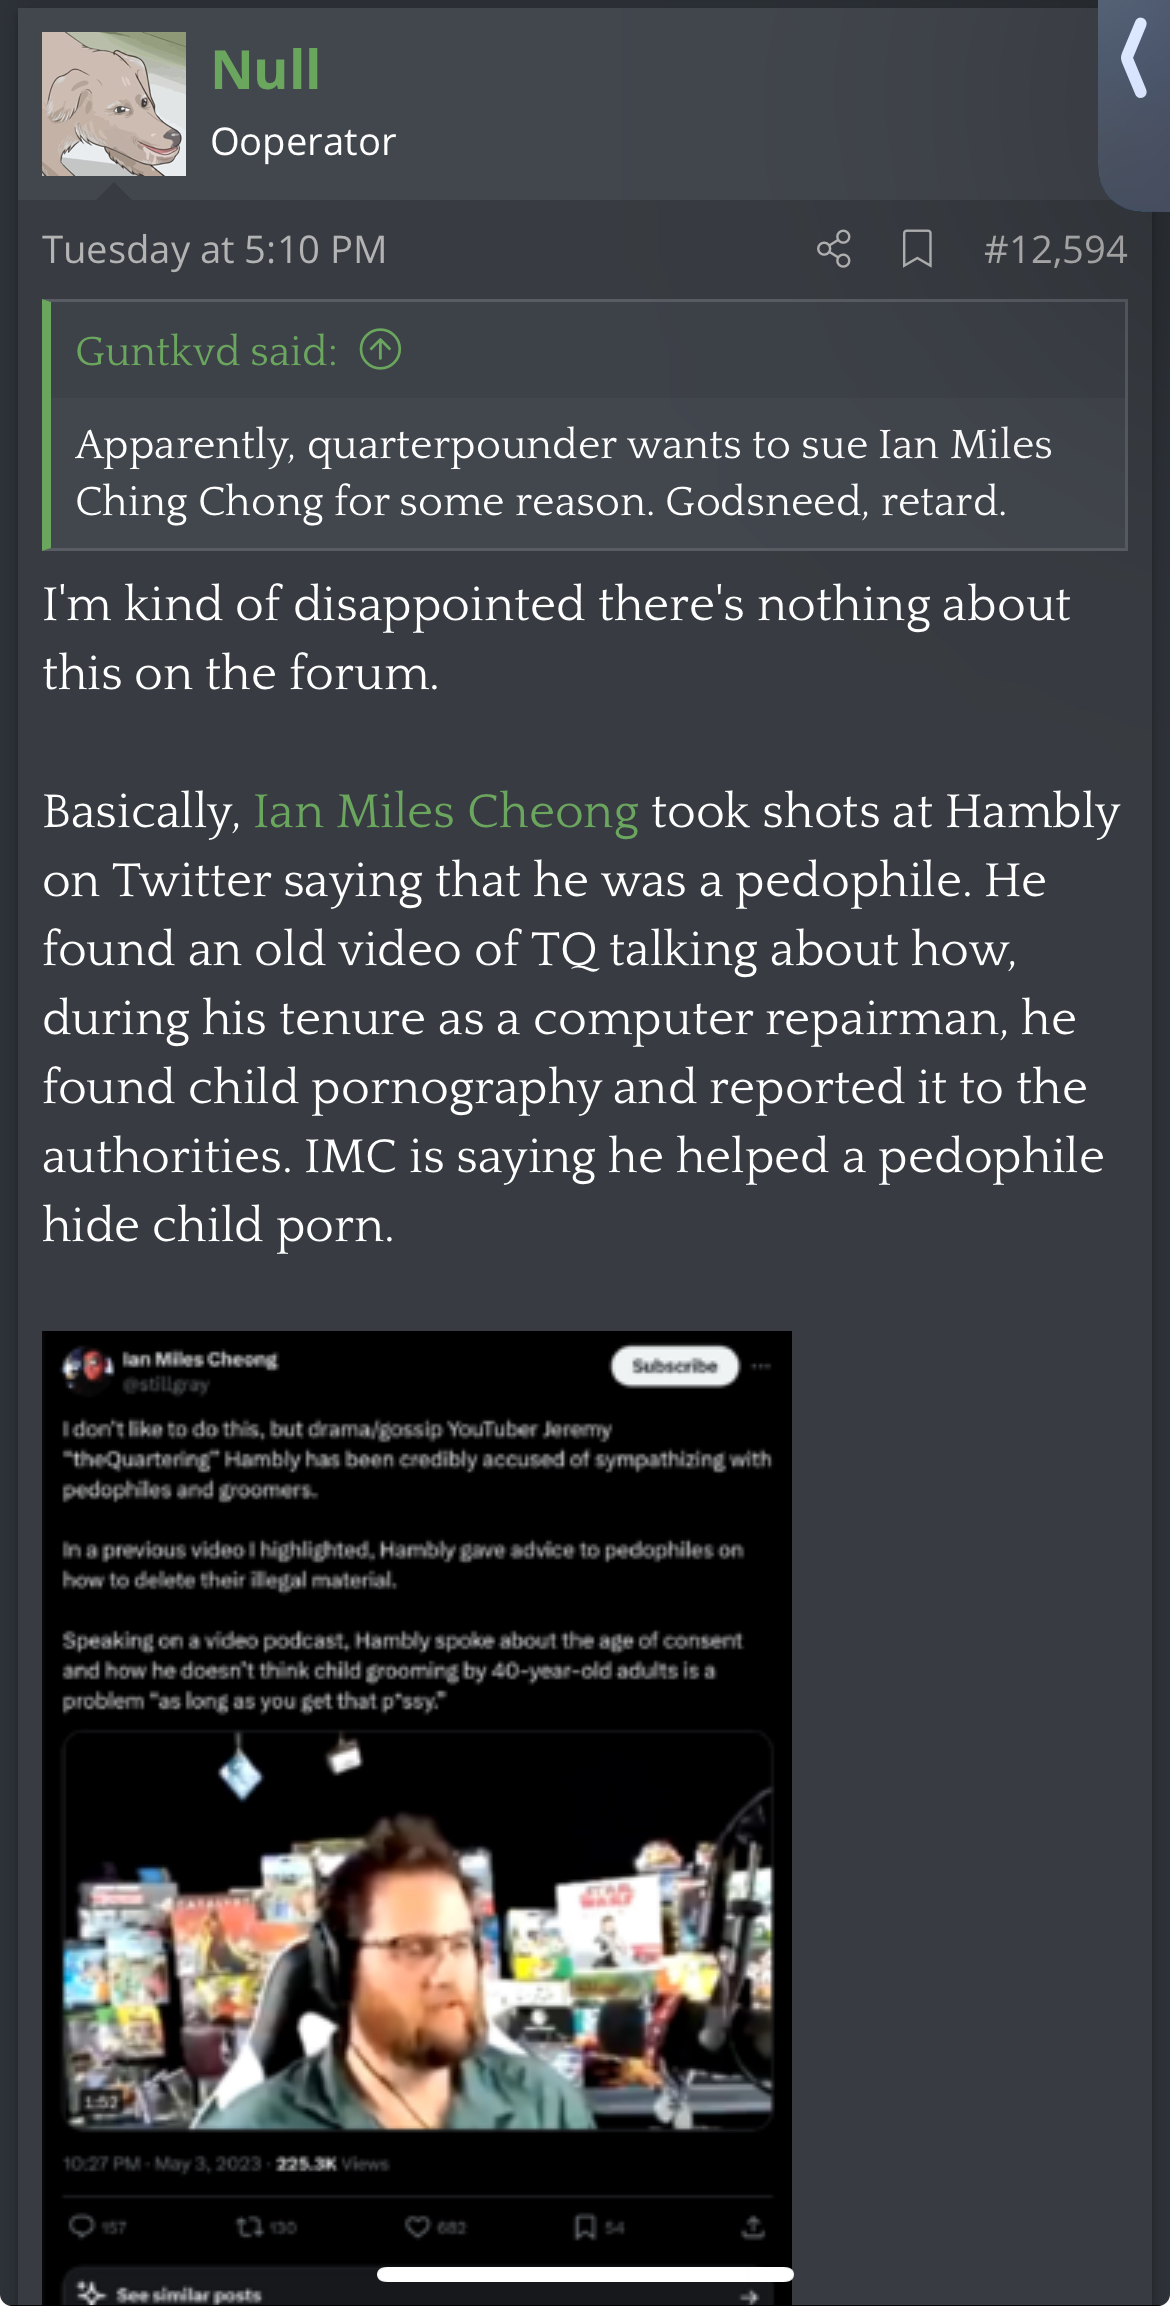Jump to the quoted post via the up-arrow icon
Screen dimensions: 1170x2306
(x=380, y=350)
